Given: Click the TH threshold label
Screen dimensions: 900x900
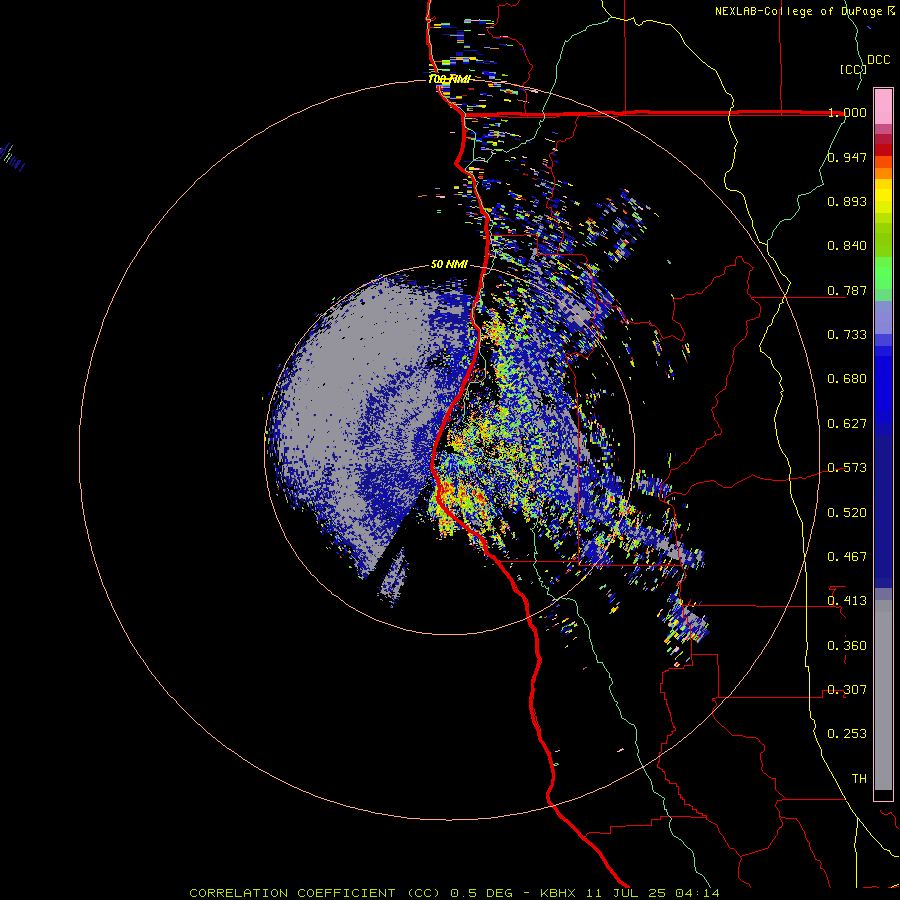Looking at the screenshot, I should pos(859,779).
